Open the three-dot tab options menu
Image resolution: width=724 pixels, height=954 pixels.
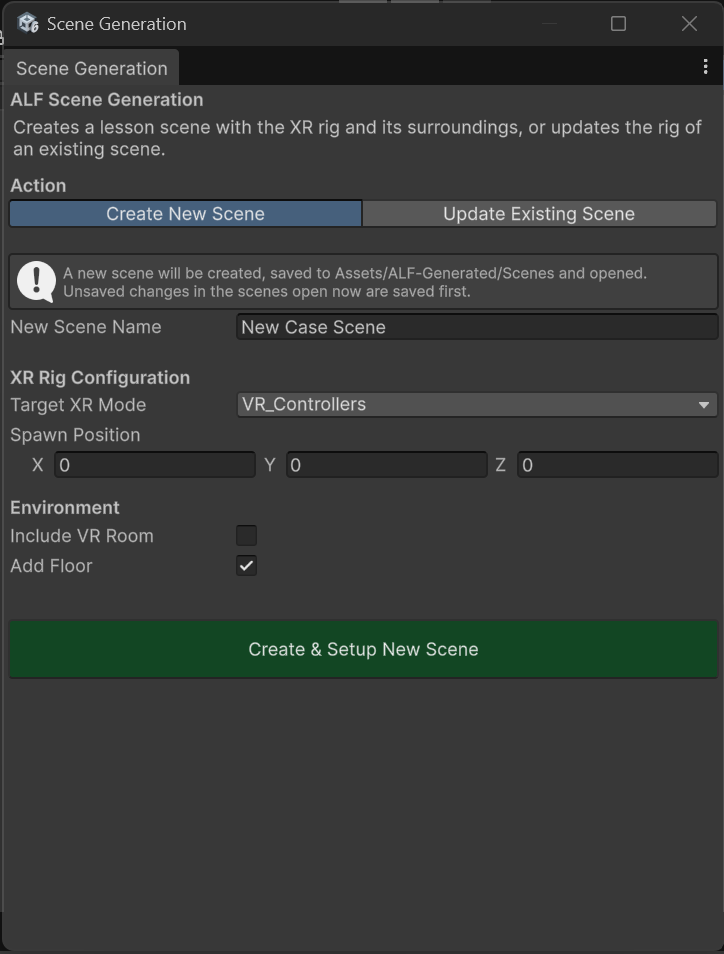point(705,67)
